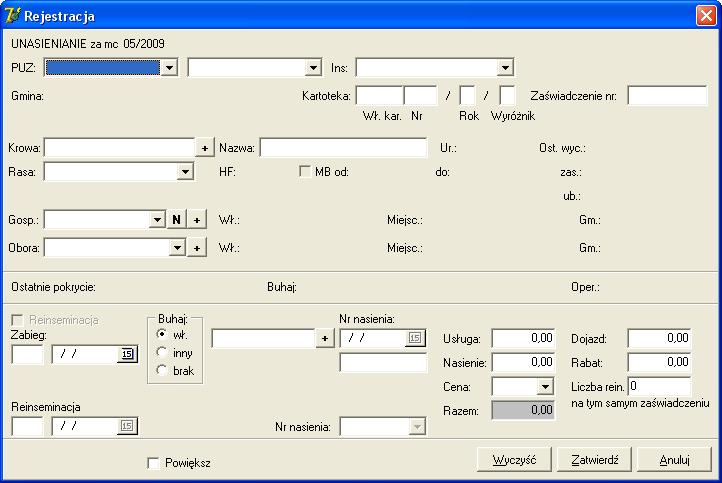The width and height of the screenshot is (722, 483).
Task: Click the Wyczyść button
Action: tap(514, 460)
